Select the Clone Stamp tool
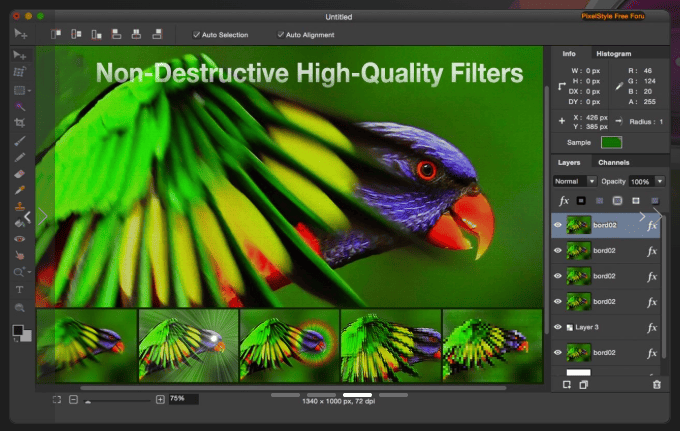 point(20,206)
